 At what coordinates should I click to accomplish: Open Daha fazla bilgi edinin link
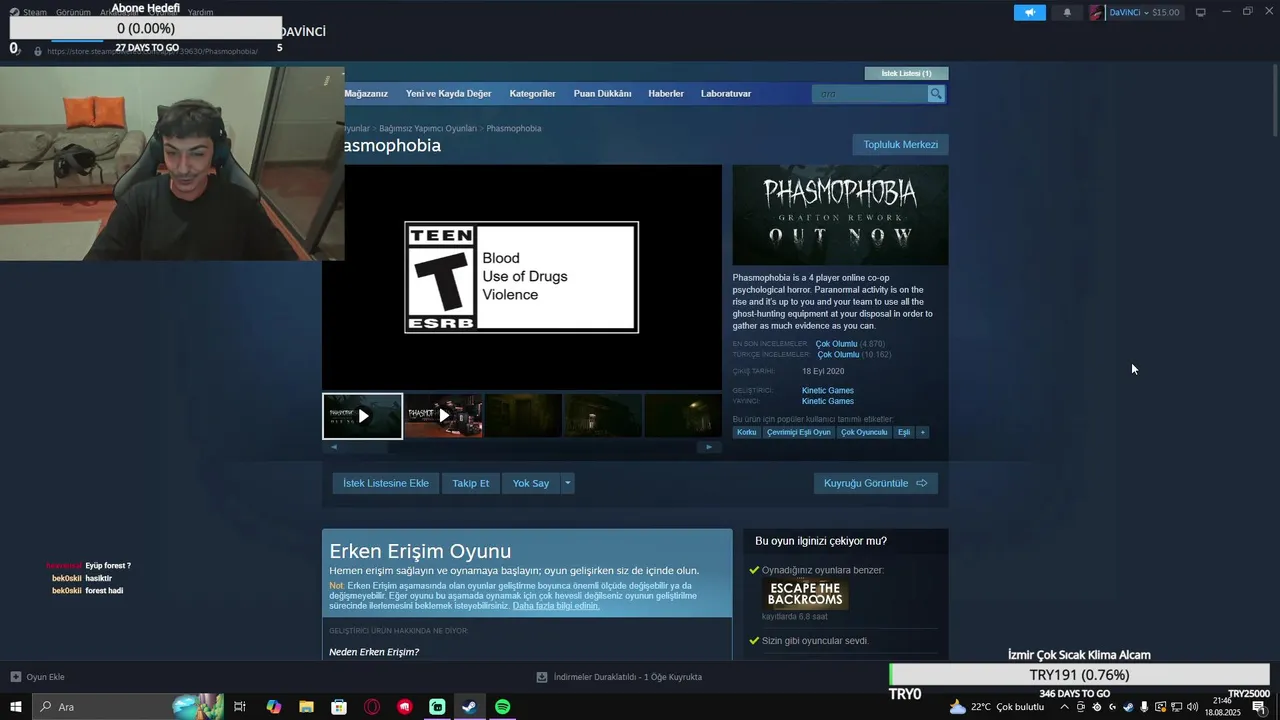(x=556, y=606)
